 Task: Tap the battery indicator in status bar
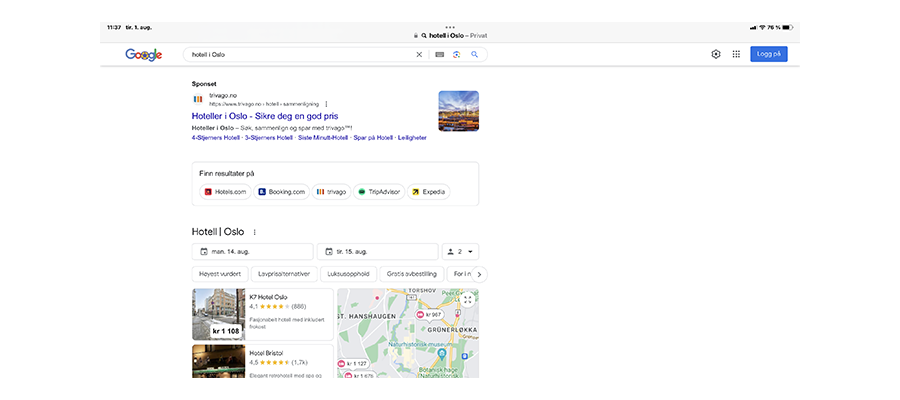pos(787,27)
